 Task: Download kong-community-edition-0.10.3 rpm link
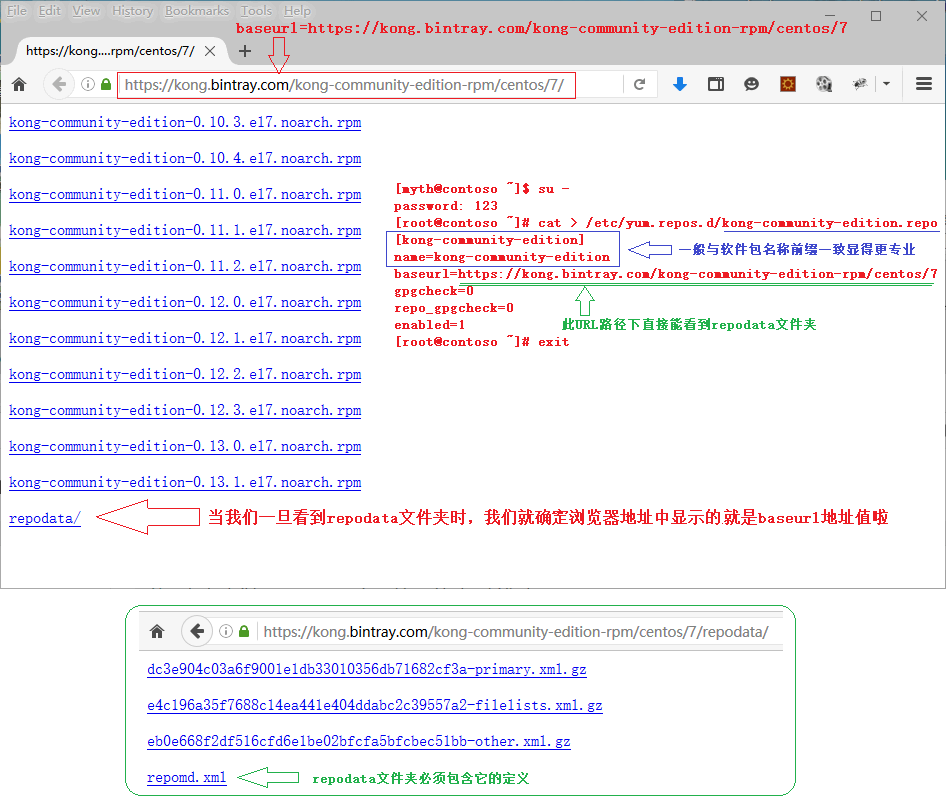185,122
